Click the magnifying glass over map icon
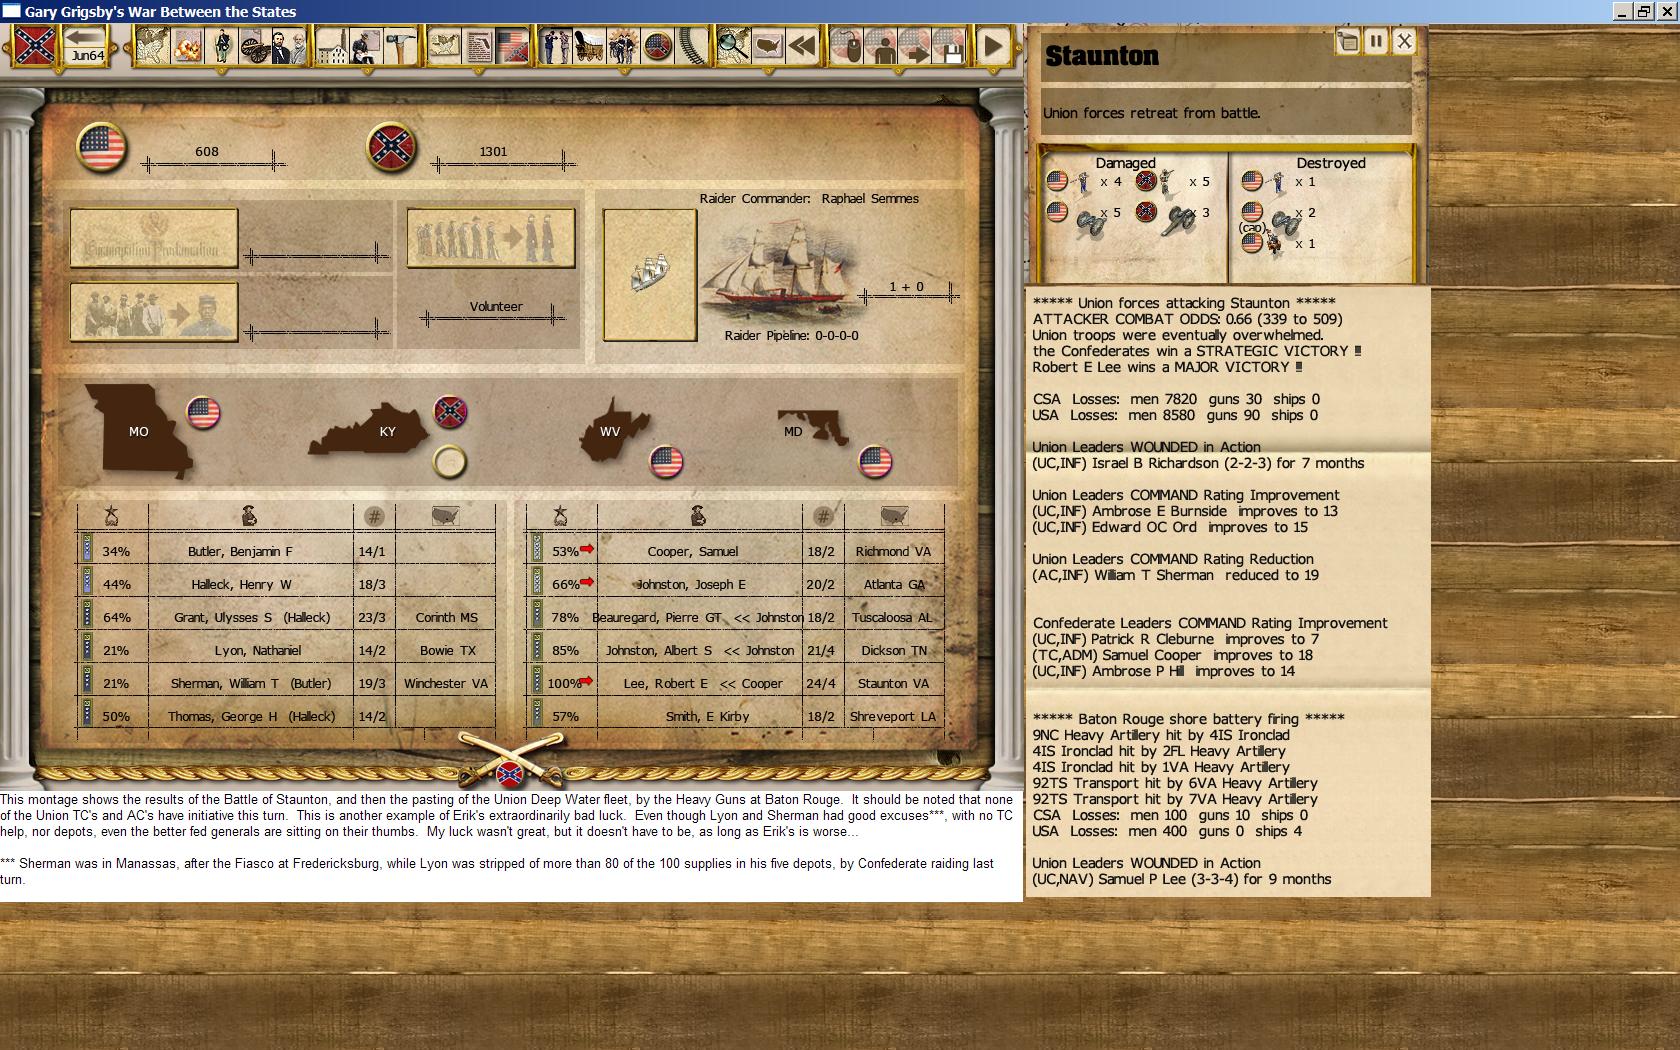Image resolution: width=1680 pixels, height=1050 pixels. 735,46
